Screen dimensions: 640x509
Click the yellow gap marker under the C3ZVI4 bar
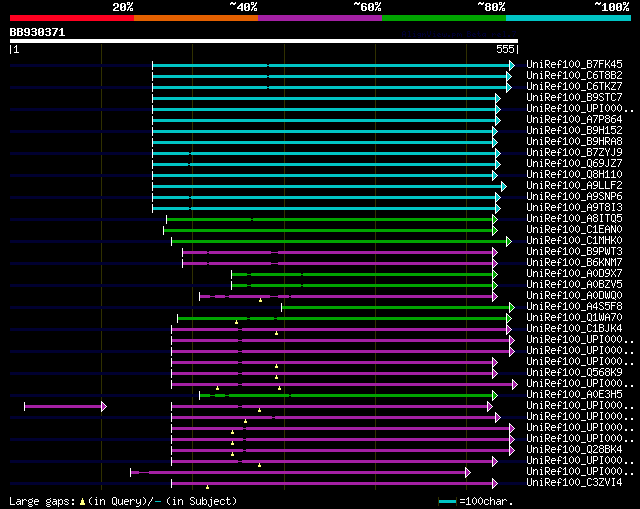tap(207, 487)
